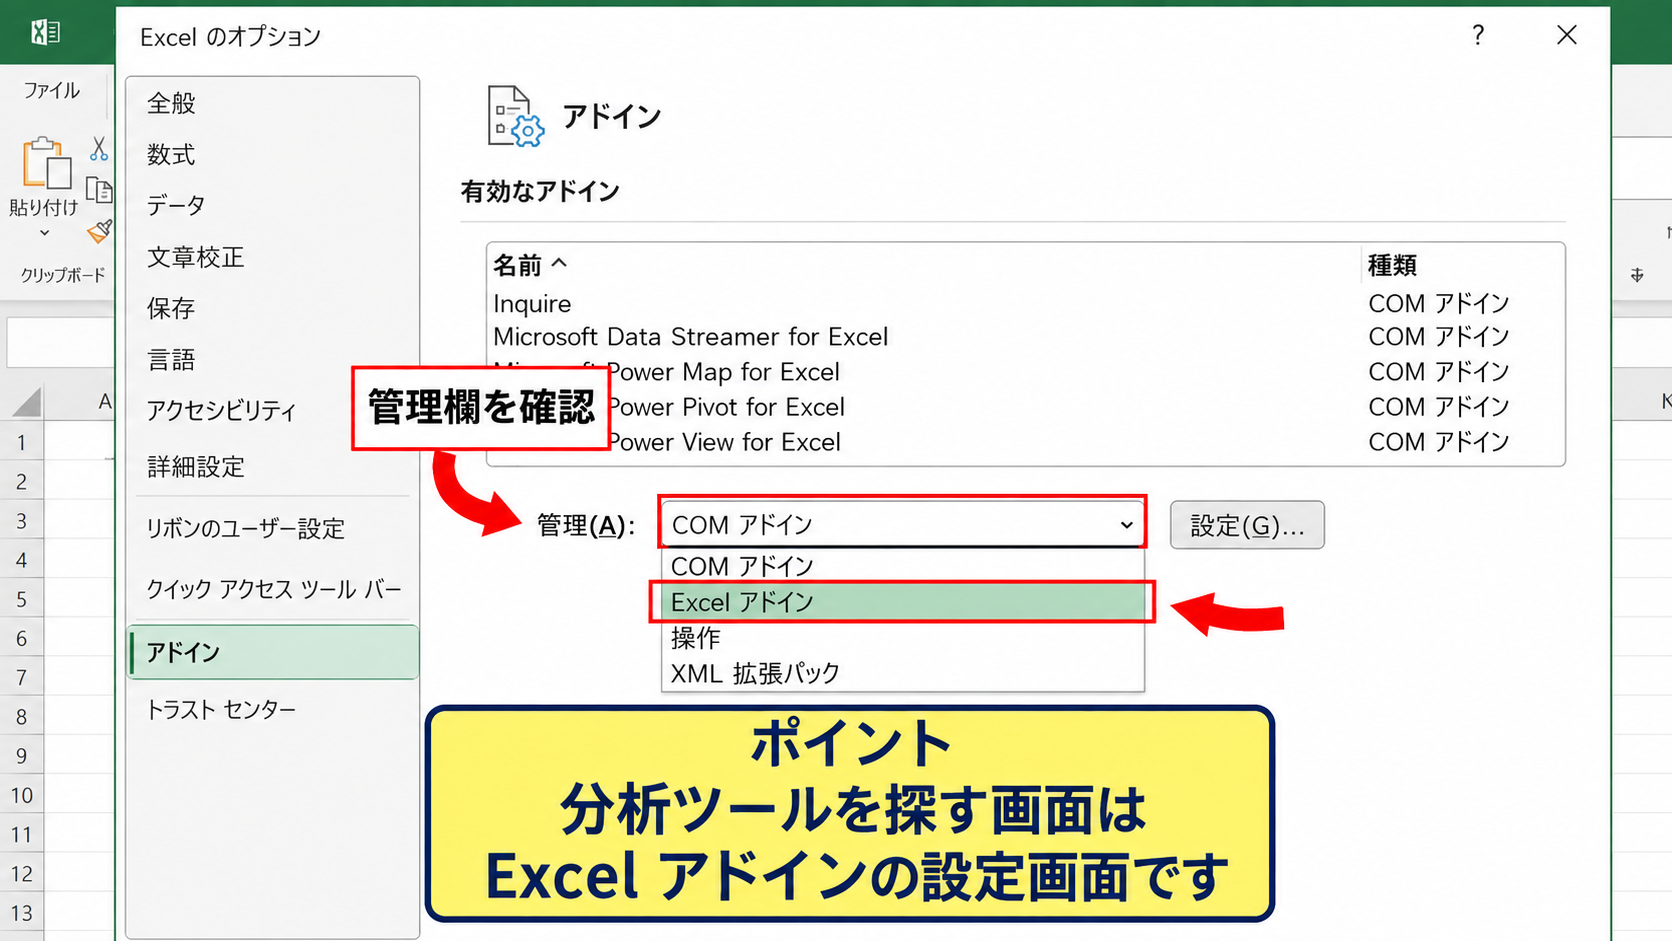Viewport: 1672px width, 941px height.
Task: Click the Paste clipboard icon
Action: (x=46, y=163)
